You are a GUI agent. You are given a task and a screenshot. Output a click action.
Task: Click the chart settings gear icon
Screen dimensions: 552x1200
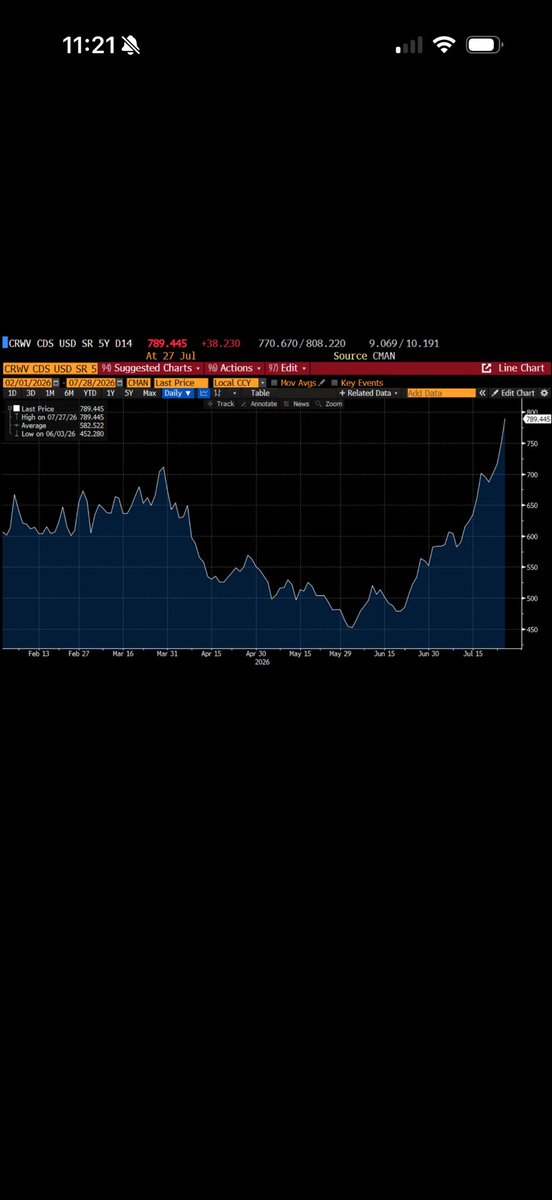[543, 393]
